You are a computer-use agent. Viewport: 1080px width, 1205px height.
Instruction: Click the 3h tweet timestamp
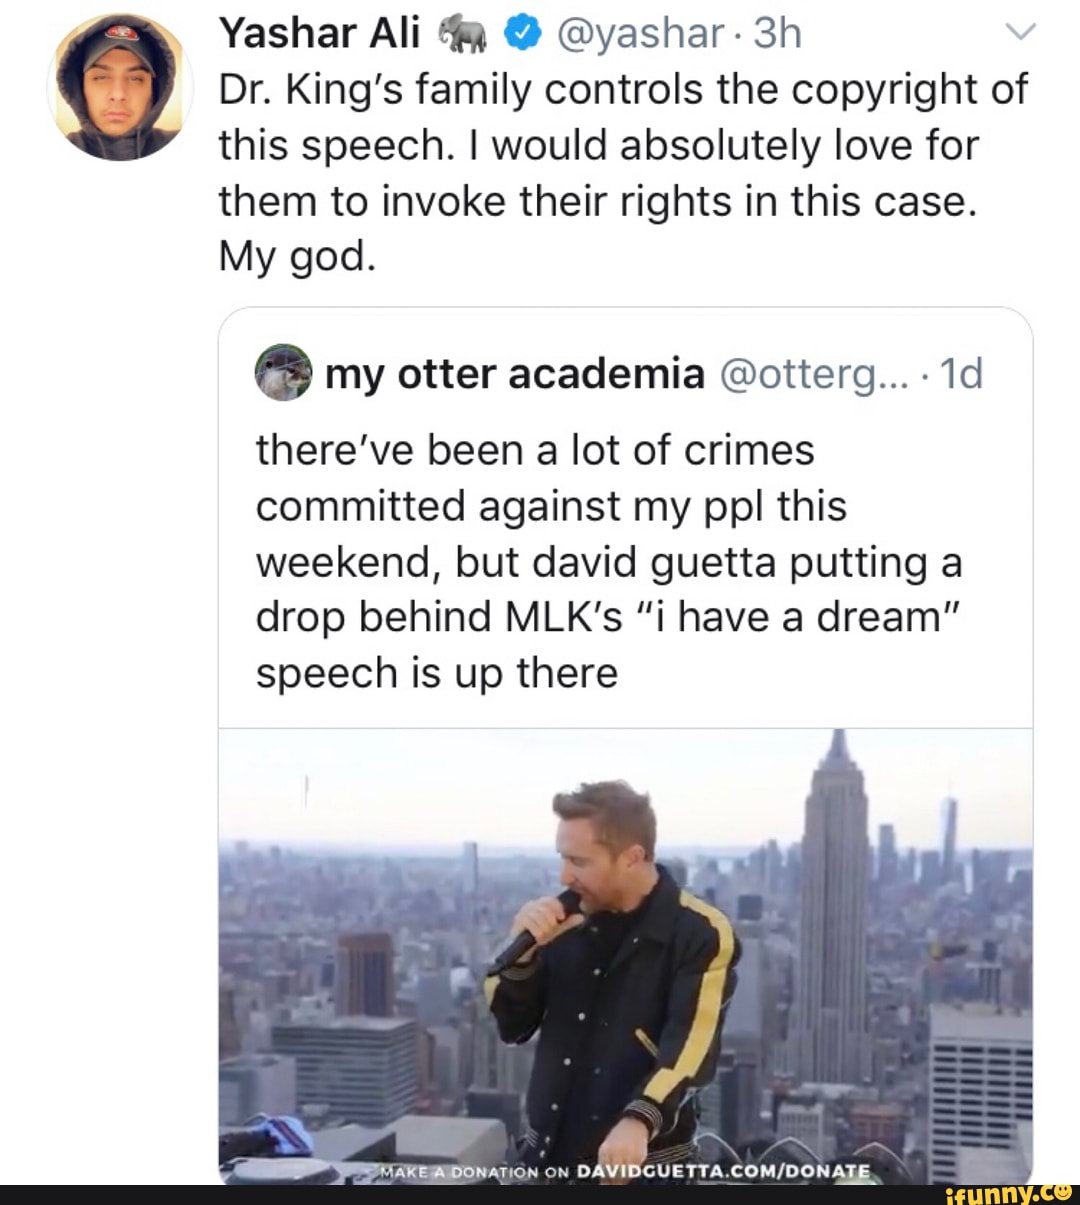(778, 34)
